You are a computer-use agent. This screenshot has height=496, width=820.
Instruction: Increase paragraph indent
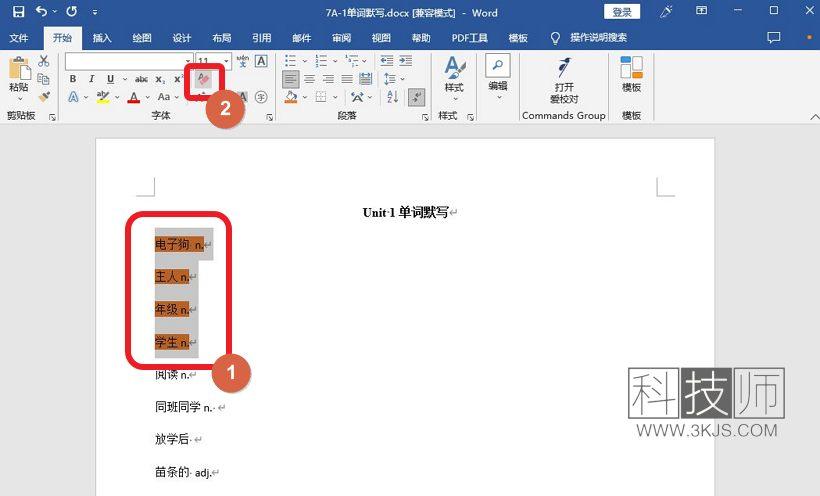point(406,61)
